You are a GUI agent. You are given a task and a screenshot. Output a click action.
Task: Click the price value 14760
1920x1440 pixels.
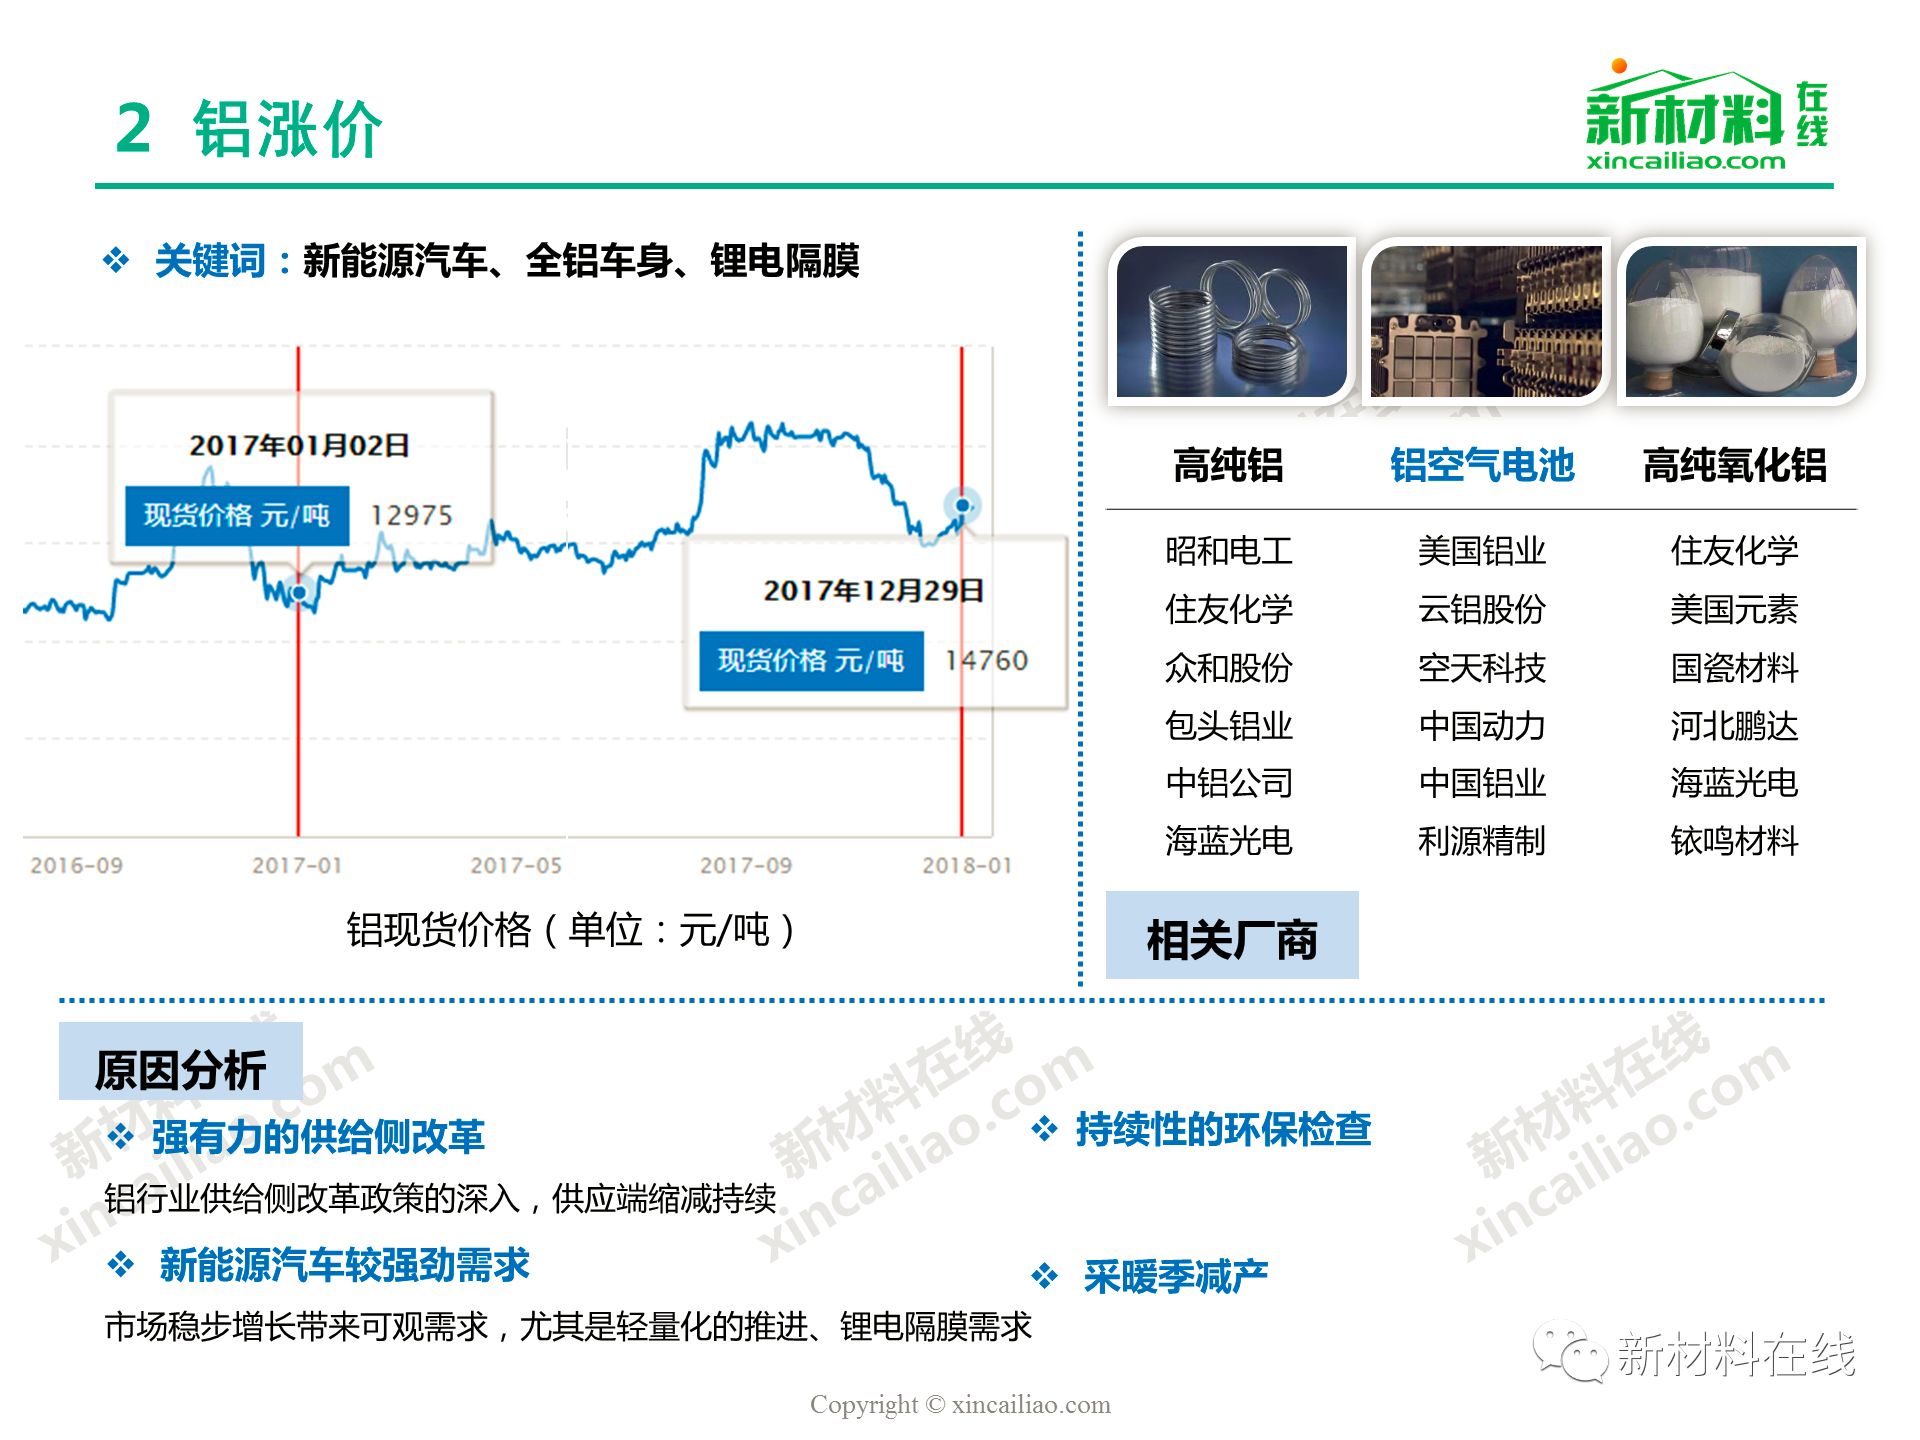[x=987, y=661]
